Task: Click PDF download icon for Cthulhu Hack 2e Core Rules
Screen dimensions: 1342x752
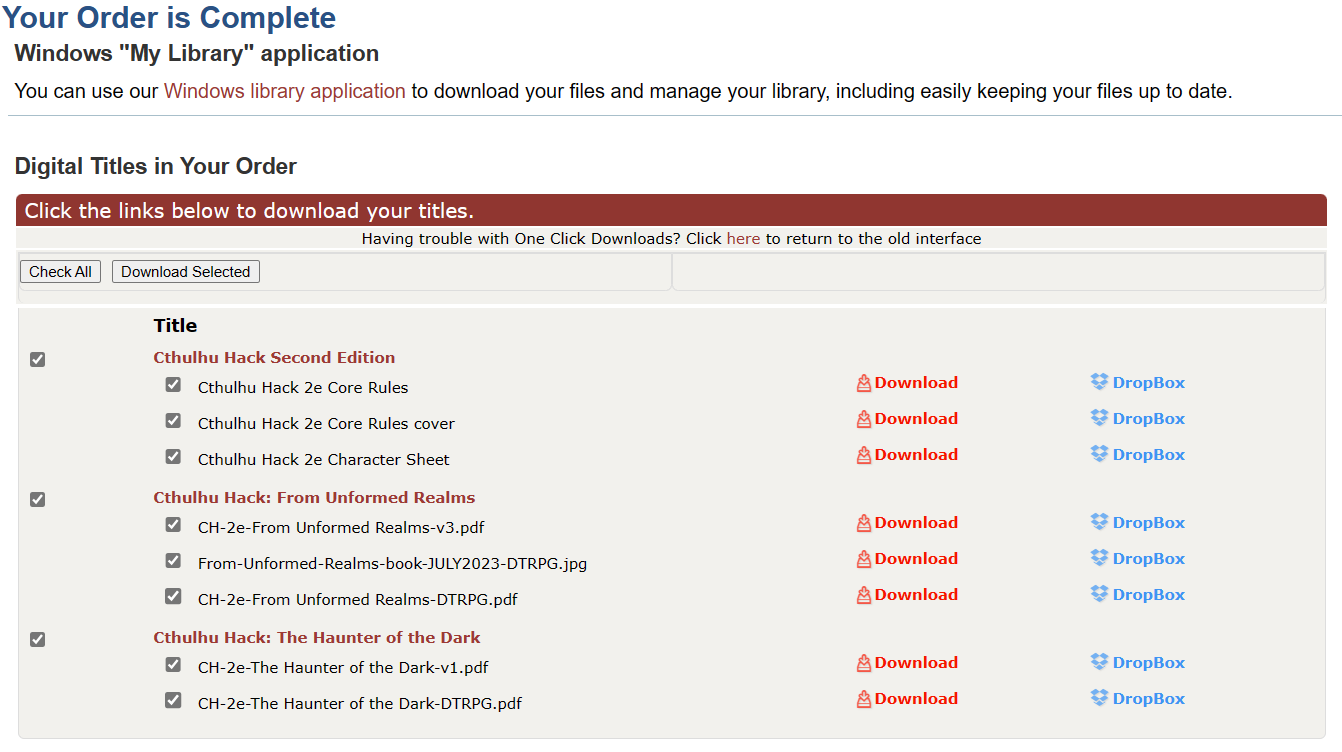Action: (864, 383)
